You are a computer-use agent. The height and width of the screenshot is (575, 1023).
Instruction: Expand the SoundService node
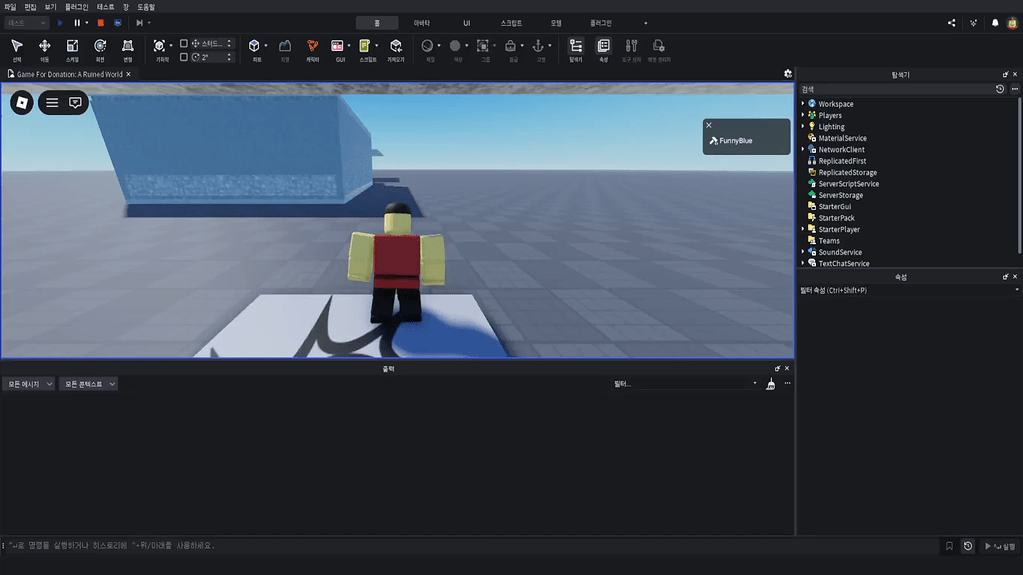(803, 252)
